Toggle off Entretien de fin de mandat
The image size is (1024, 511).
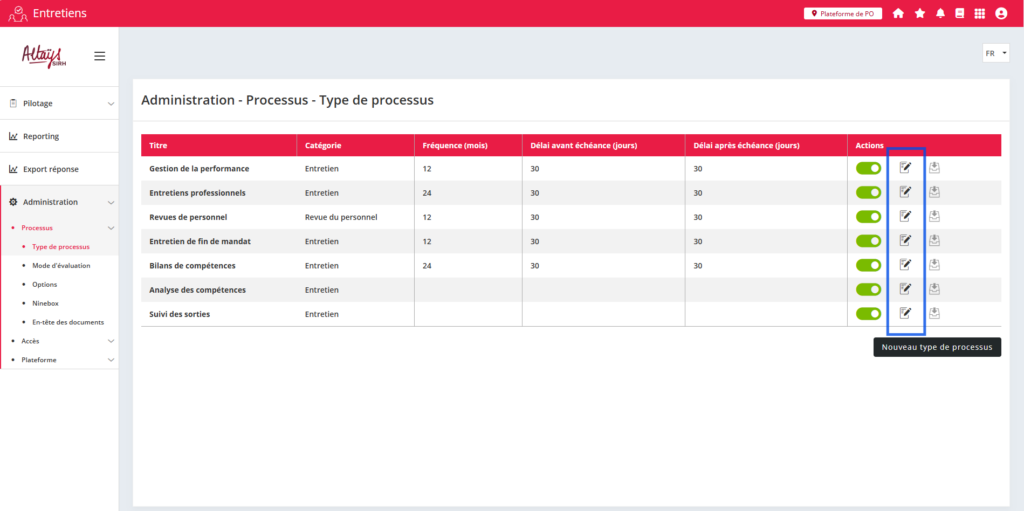(868, 241)
